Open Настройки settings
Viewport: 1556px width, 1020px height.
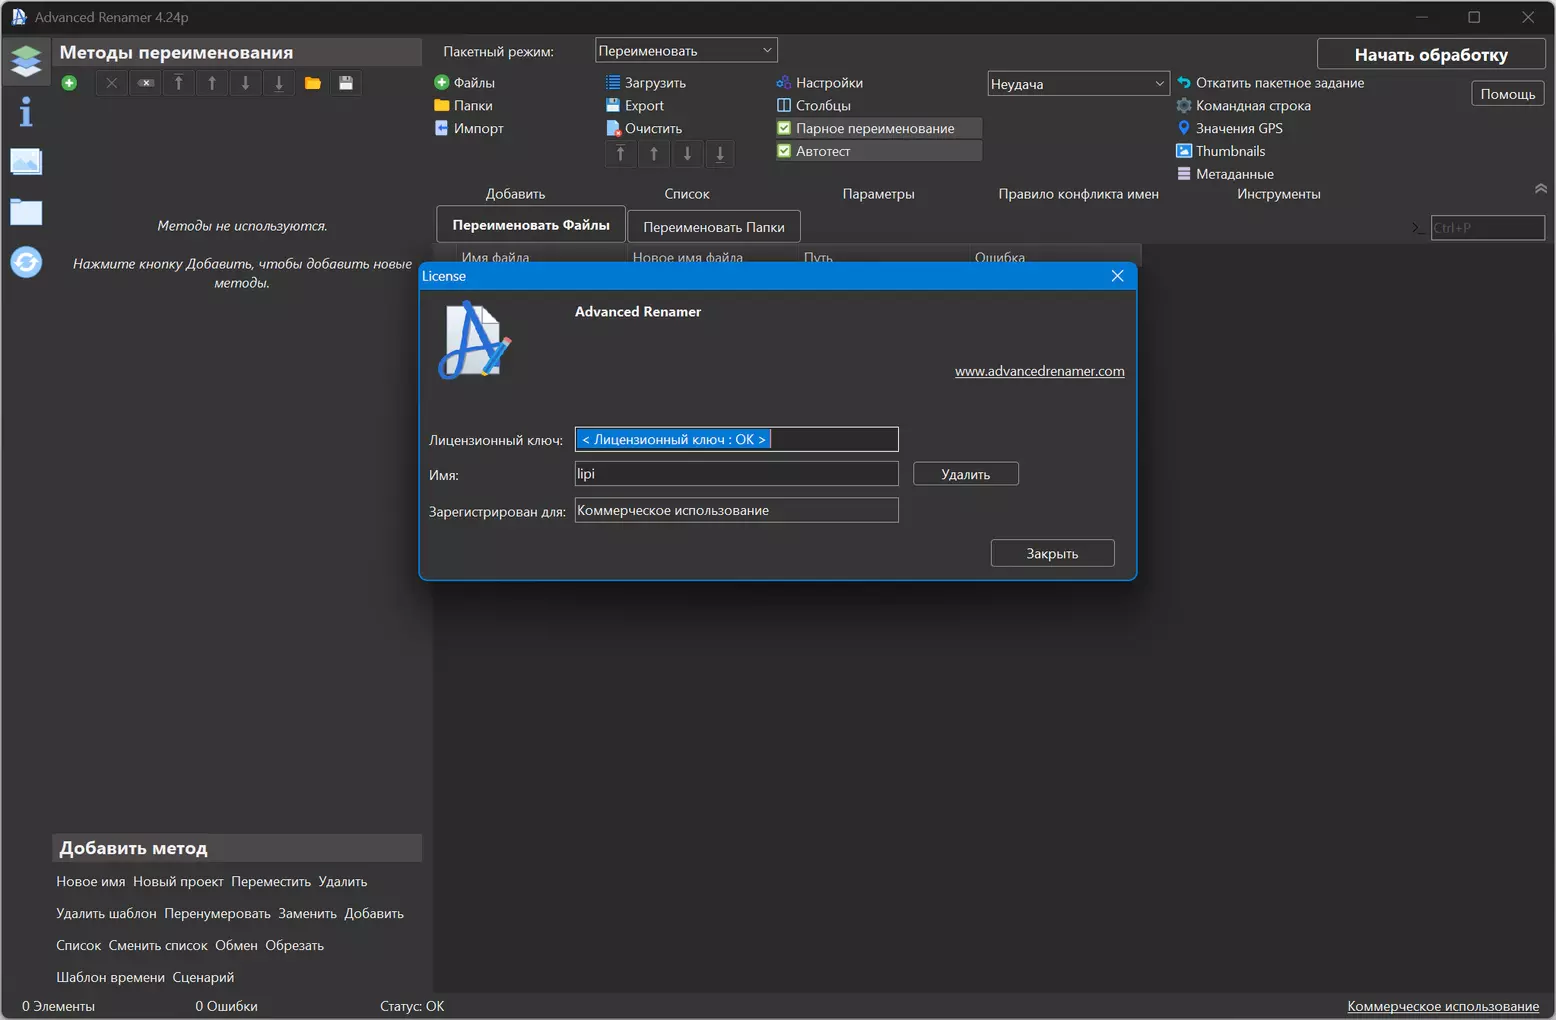point(820,83)
